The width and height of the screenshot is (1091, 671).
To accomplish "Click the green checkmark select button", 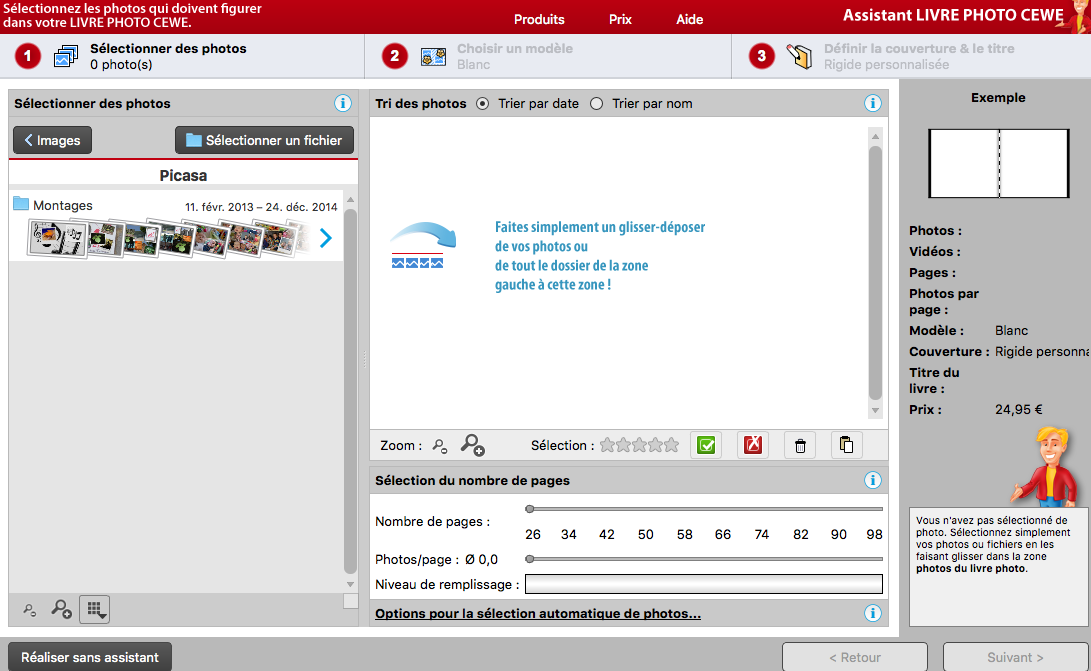I will click(706, 445).
